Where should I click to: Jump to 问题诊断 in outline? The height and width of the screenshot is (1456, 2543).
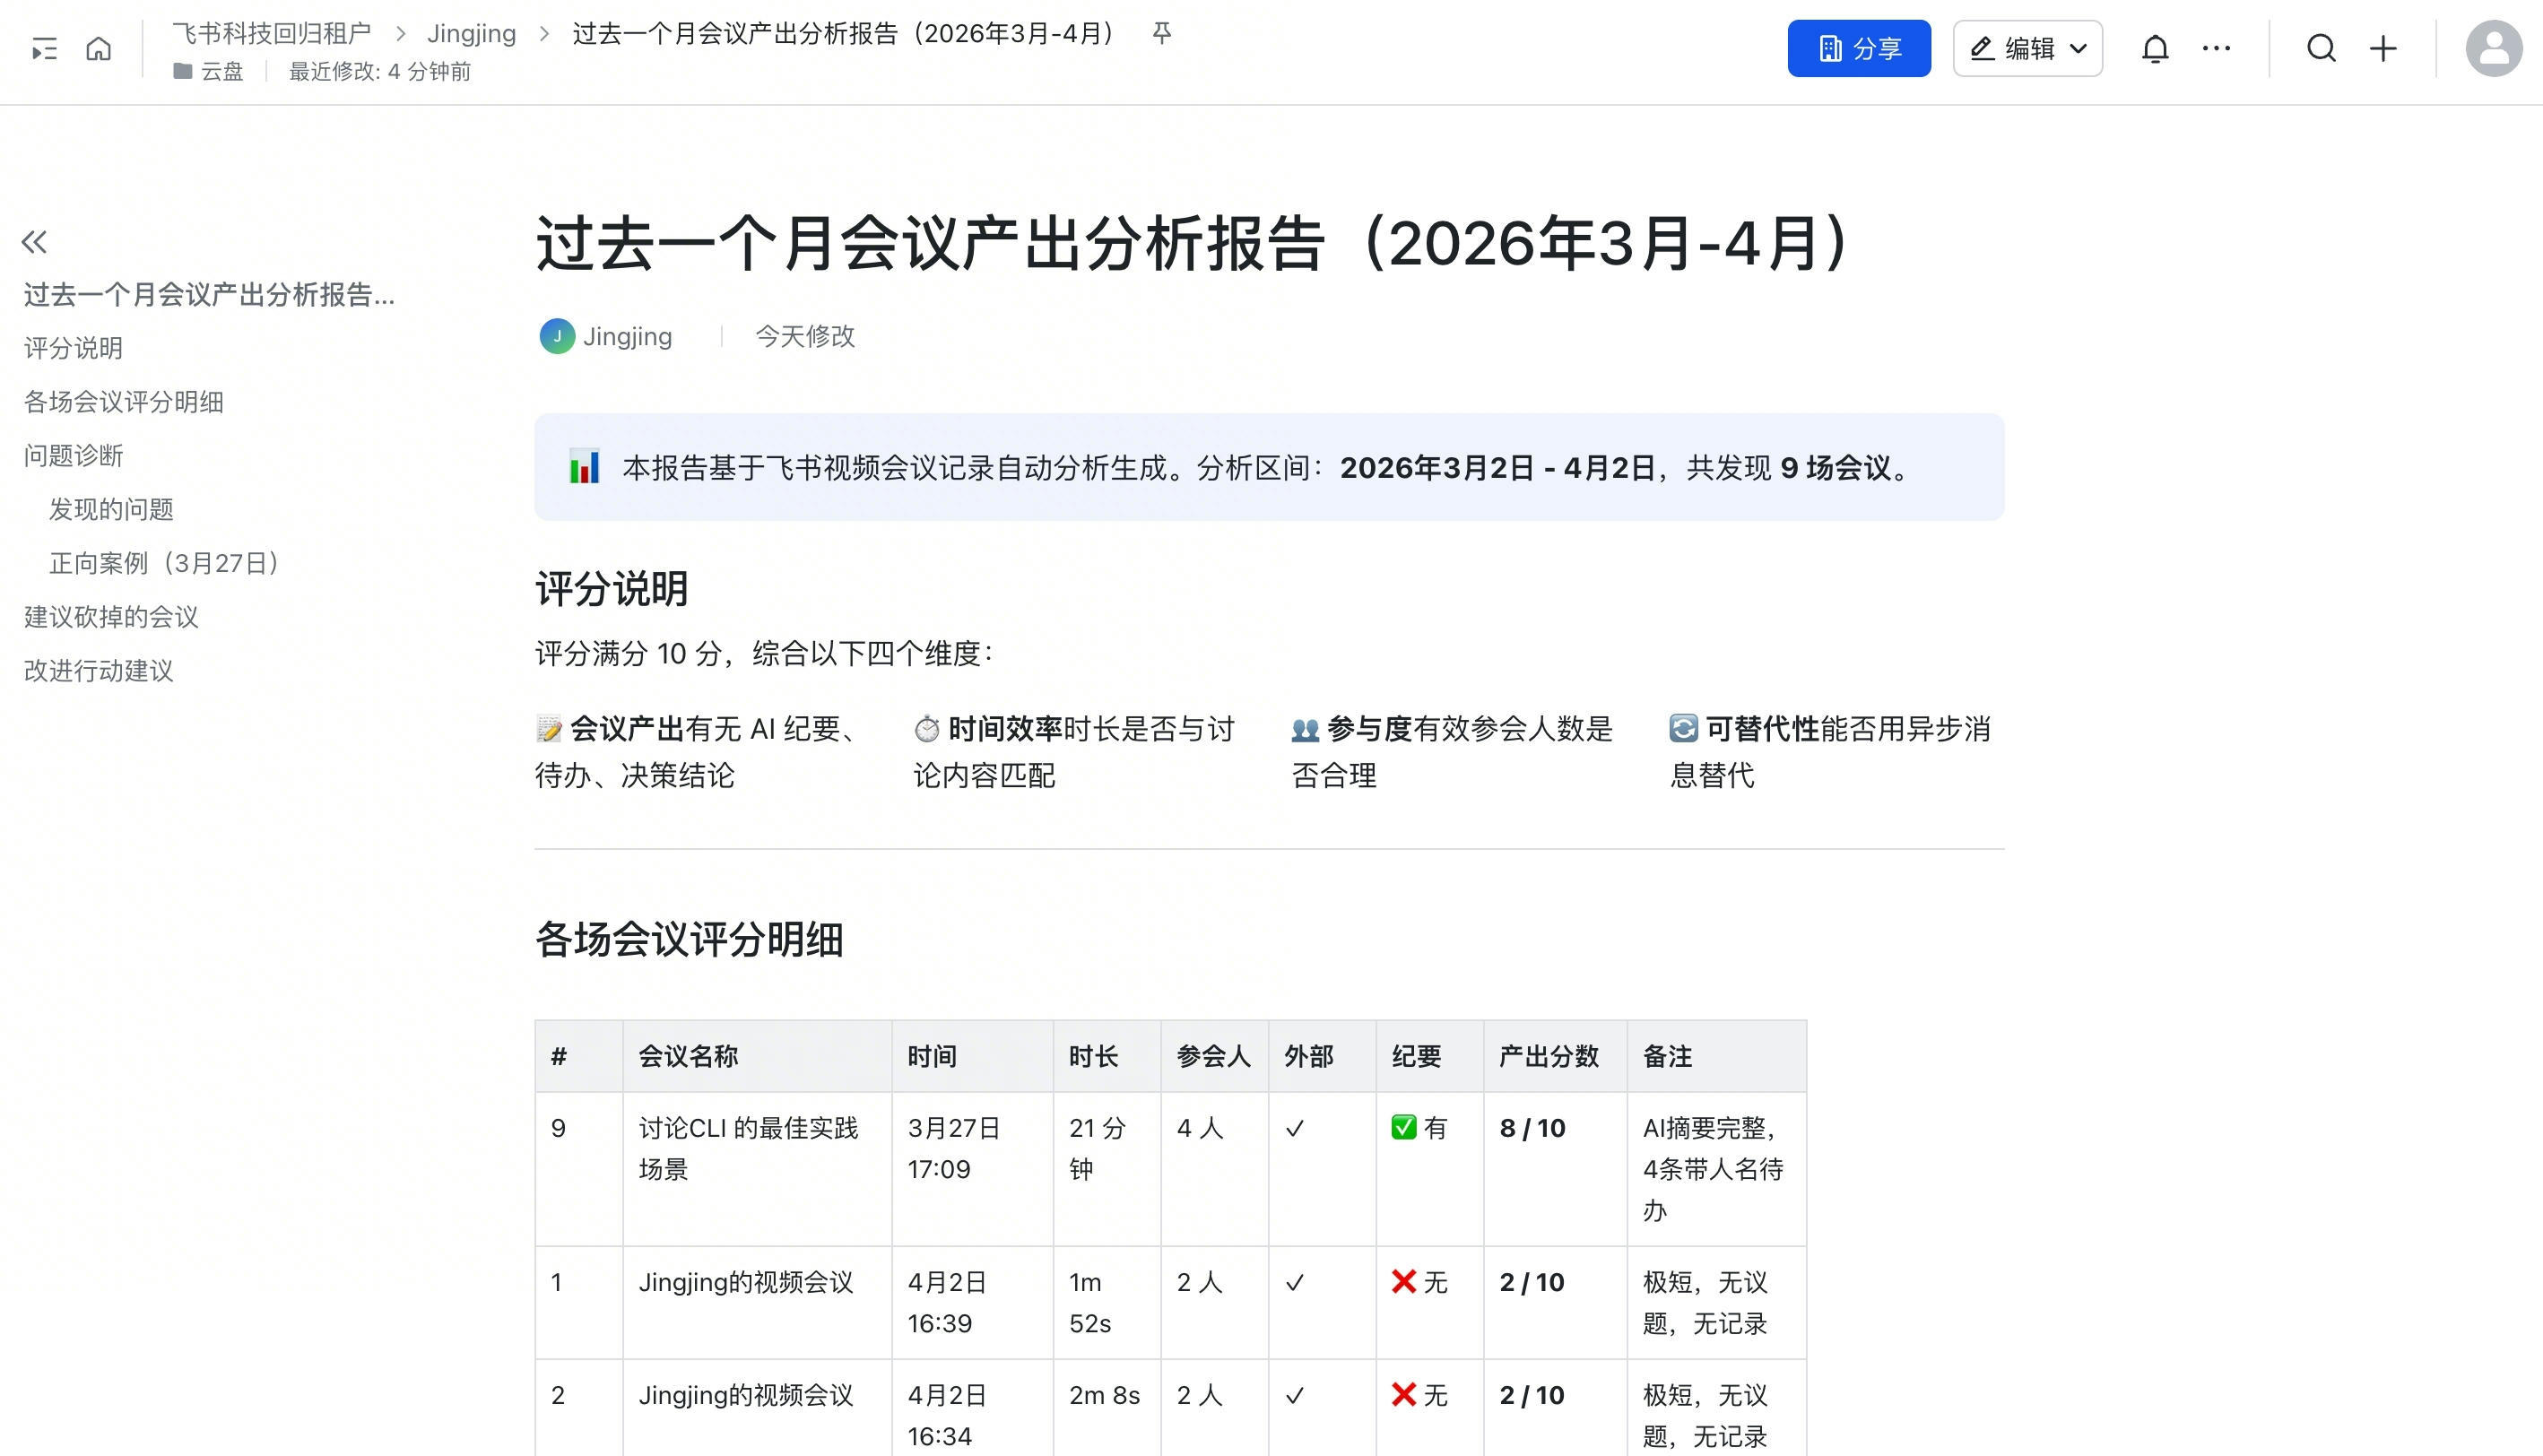click(x=73, y=456)
